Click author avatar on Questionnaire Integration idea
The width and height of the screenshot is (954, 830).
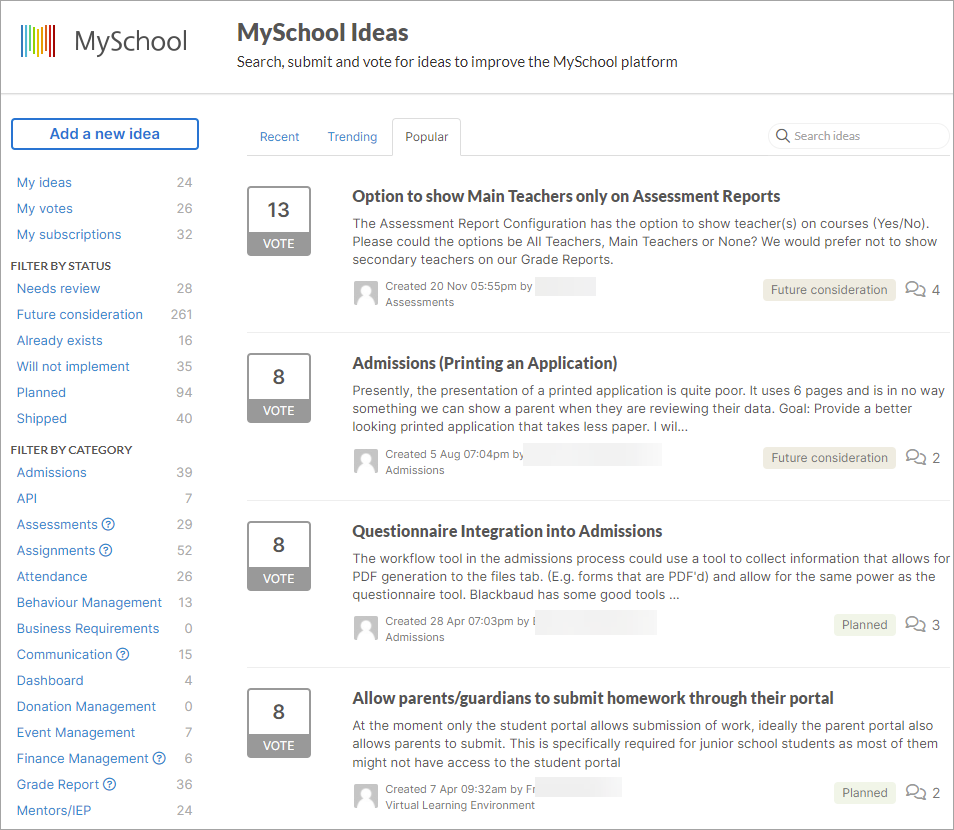tap(366, 629)
